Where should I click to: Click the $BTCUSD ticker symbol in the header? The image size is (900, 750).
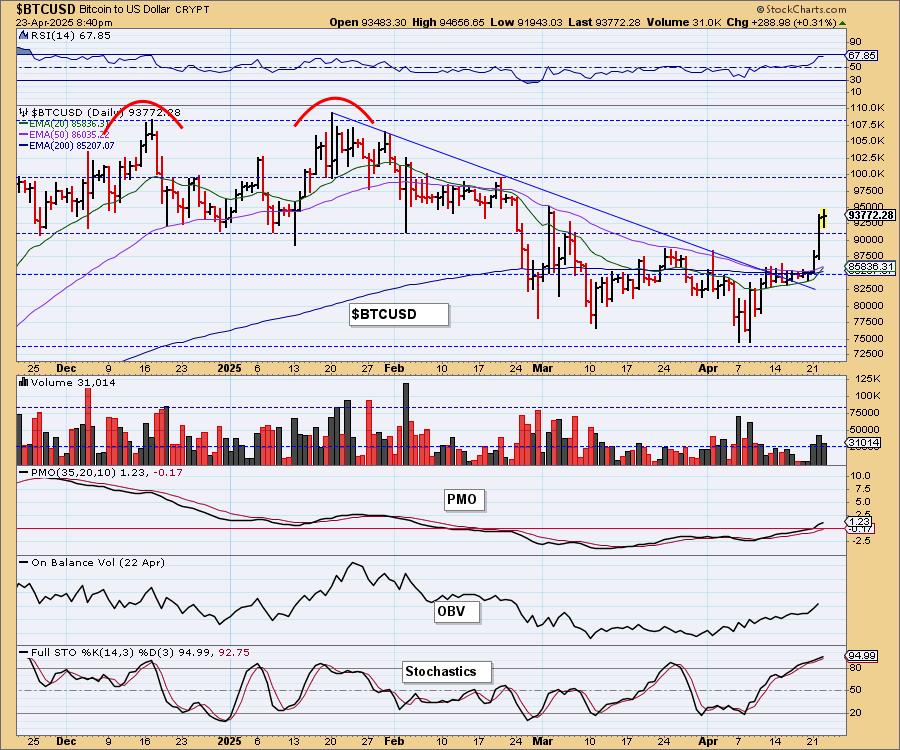pos(45,9)
